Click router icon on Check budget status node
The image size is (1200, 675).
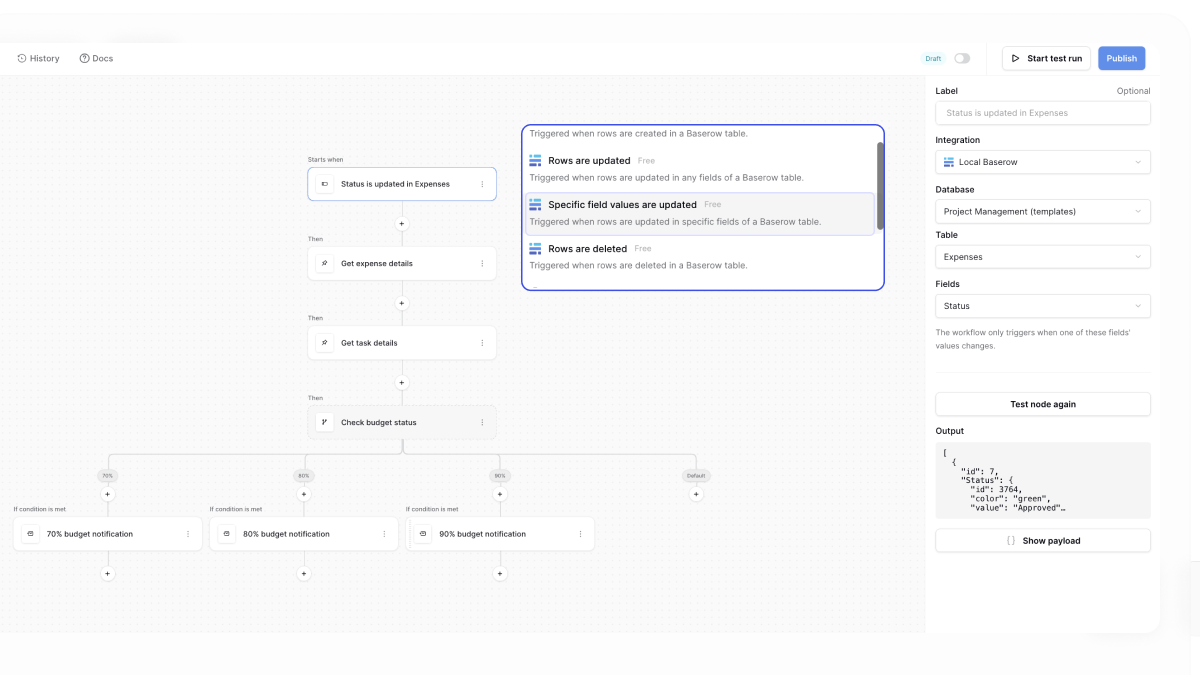click(x=324, y=422)
